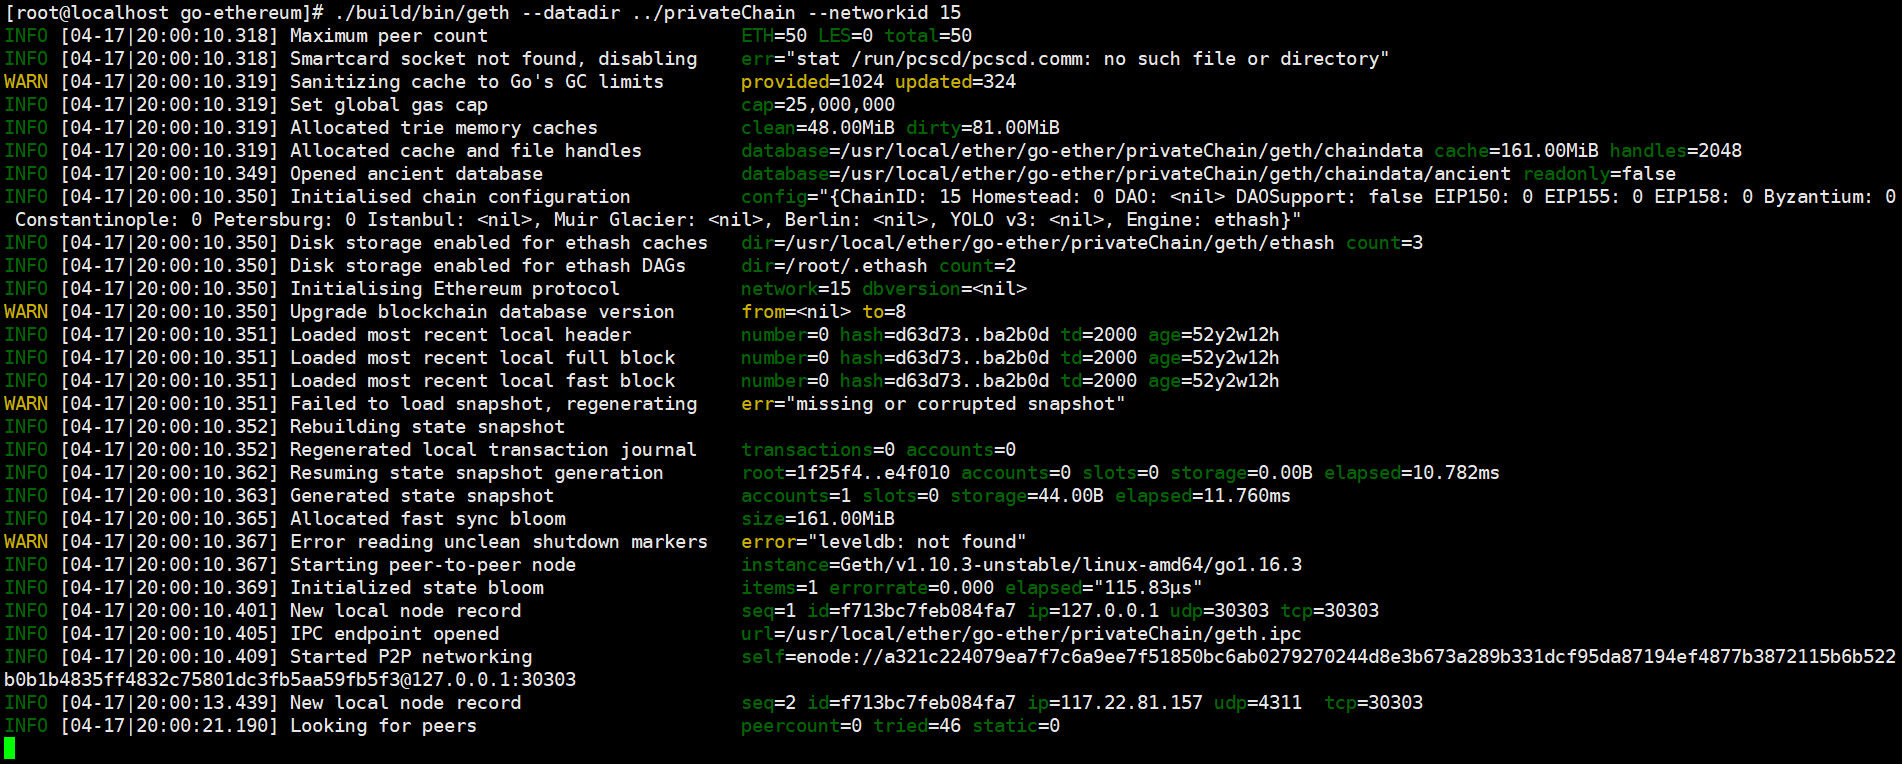
Task: Click 'provided=1024 updated=324' values
Action: click(878, 82)
